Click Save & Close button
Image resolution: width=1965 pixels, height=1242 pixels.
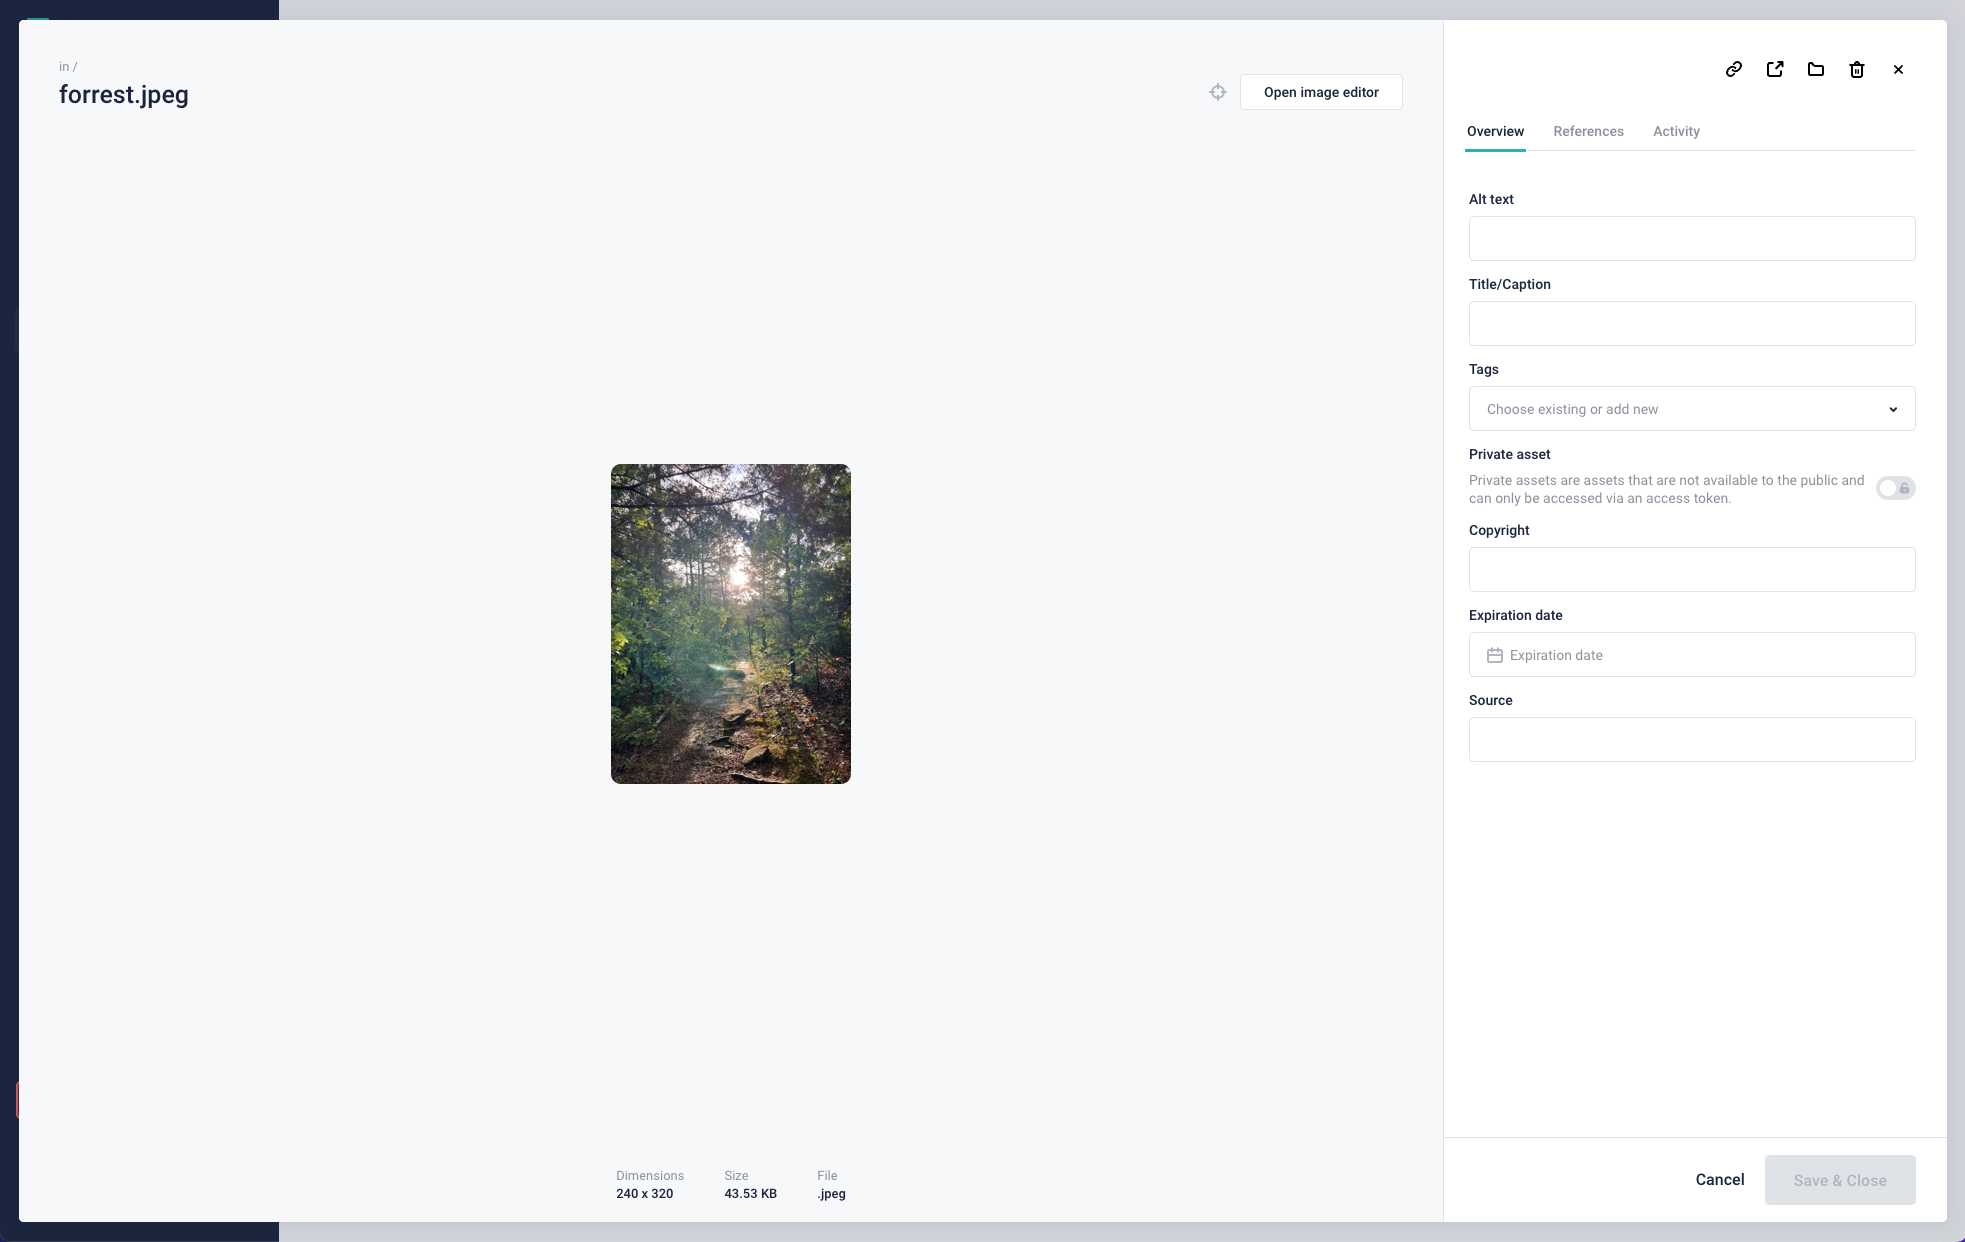pyautogui.click(x=1840, y=1180)
